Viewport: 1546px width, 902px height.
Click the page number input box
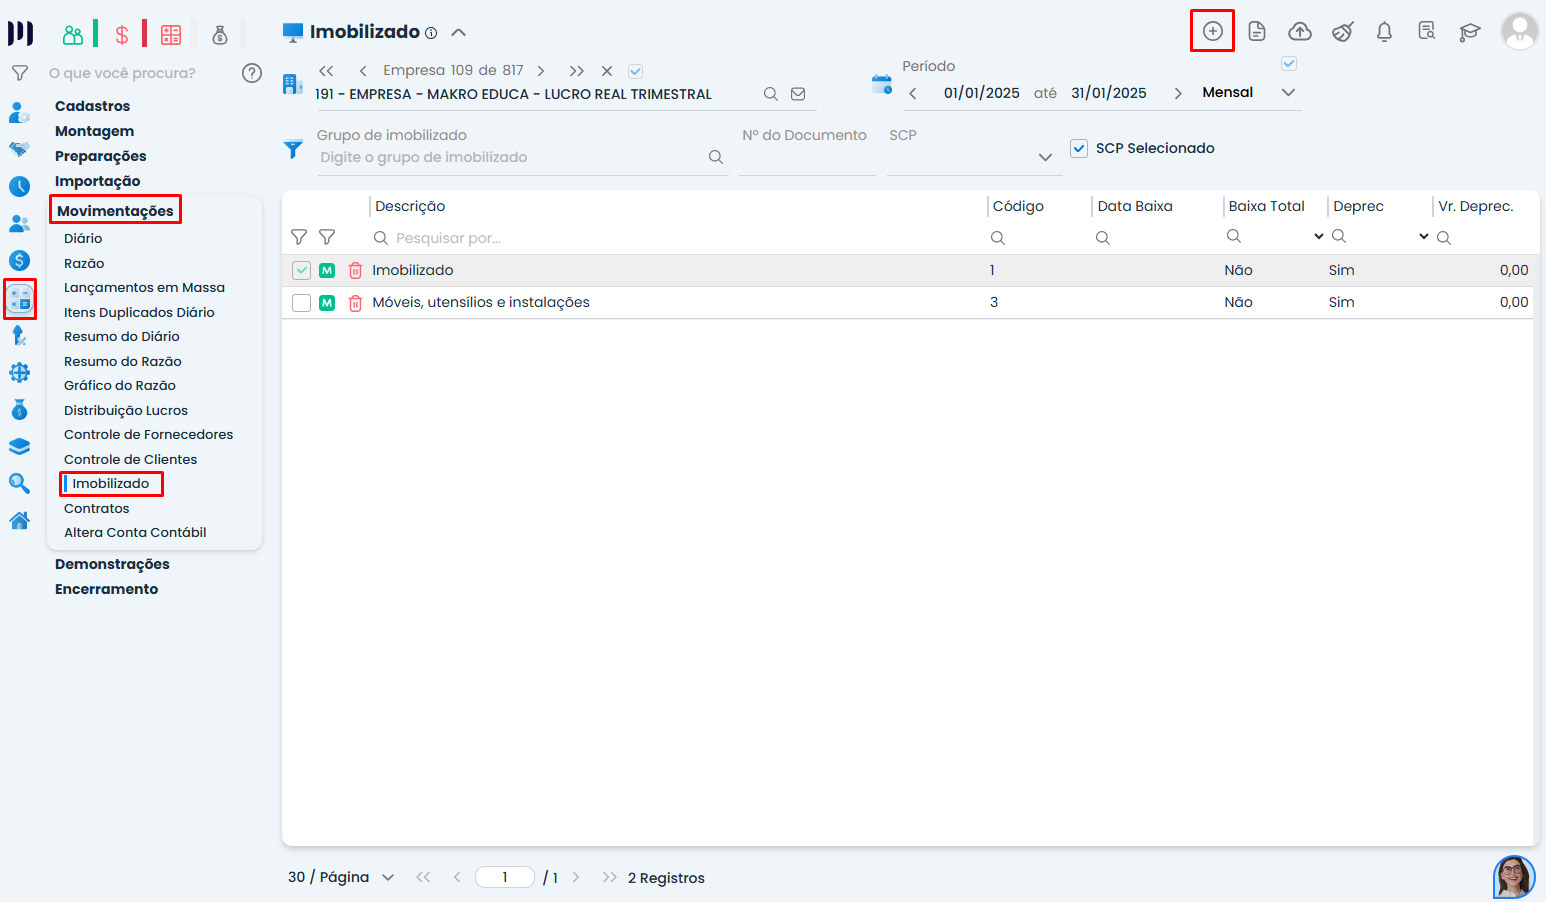coord(505,877)
